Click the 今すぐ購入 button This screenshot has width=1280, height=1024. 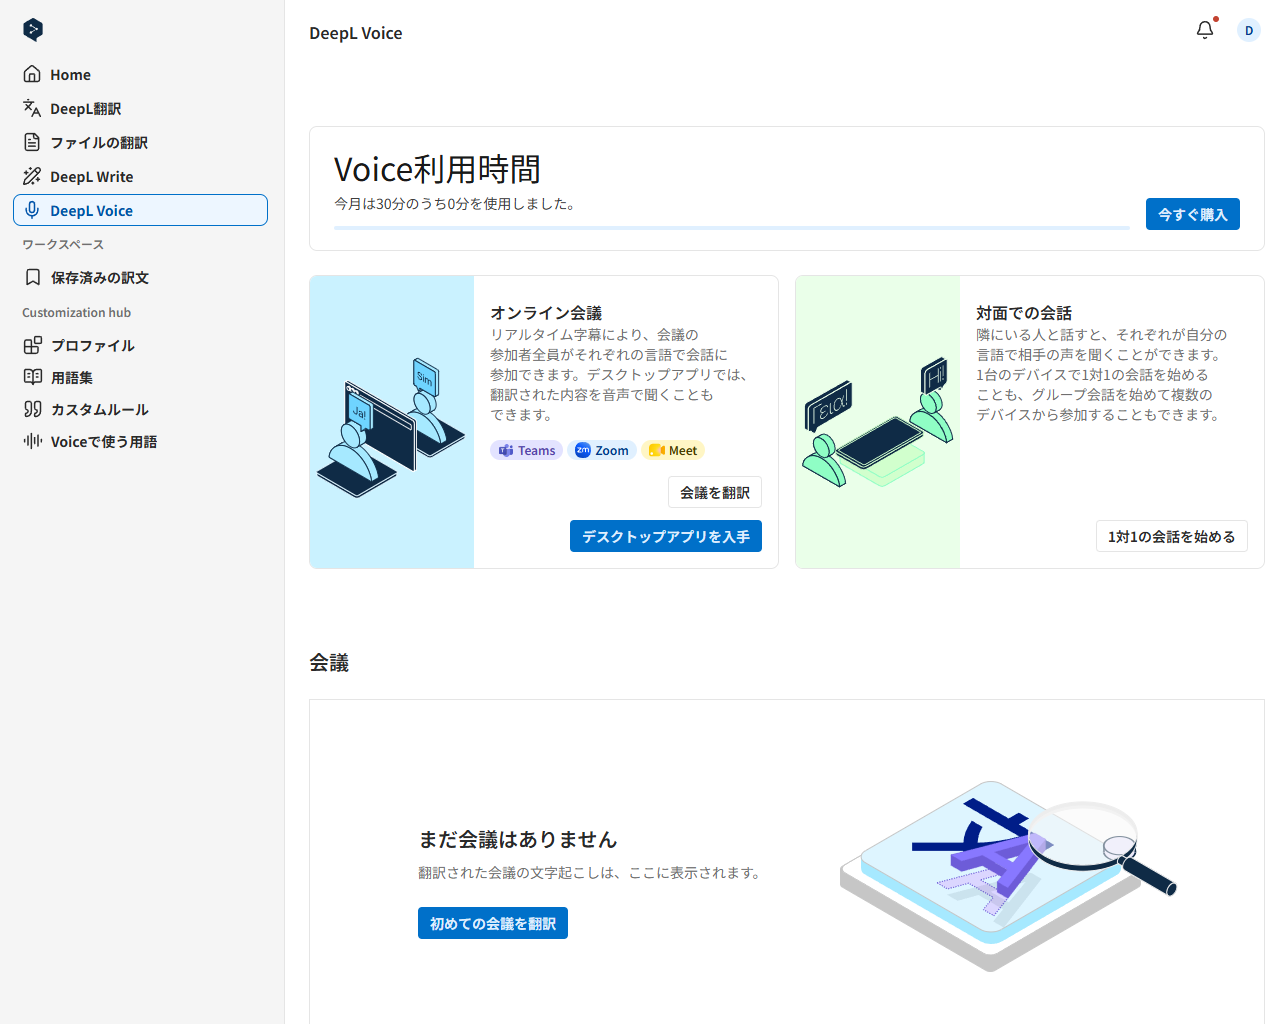(x=1192, y=214)
